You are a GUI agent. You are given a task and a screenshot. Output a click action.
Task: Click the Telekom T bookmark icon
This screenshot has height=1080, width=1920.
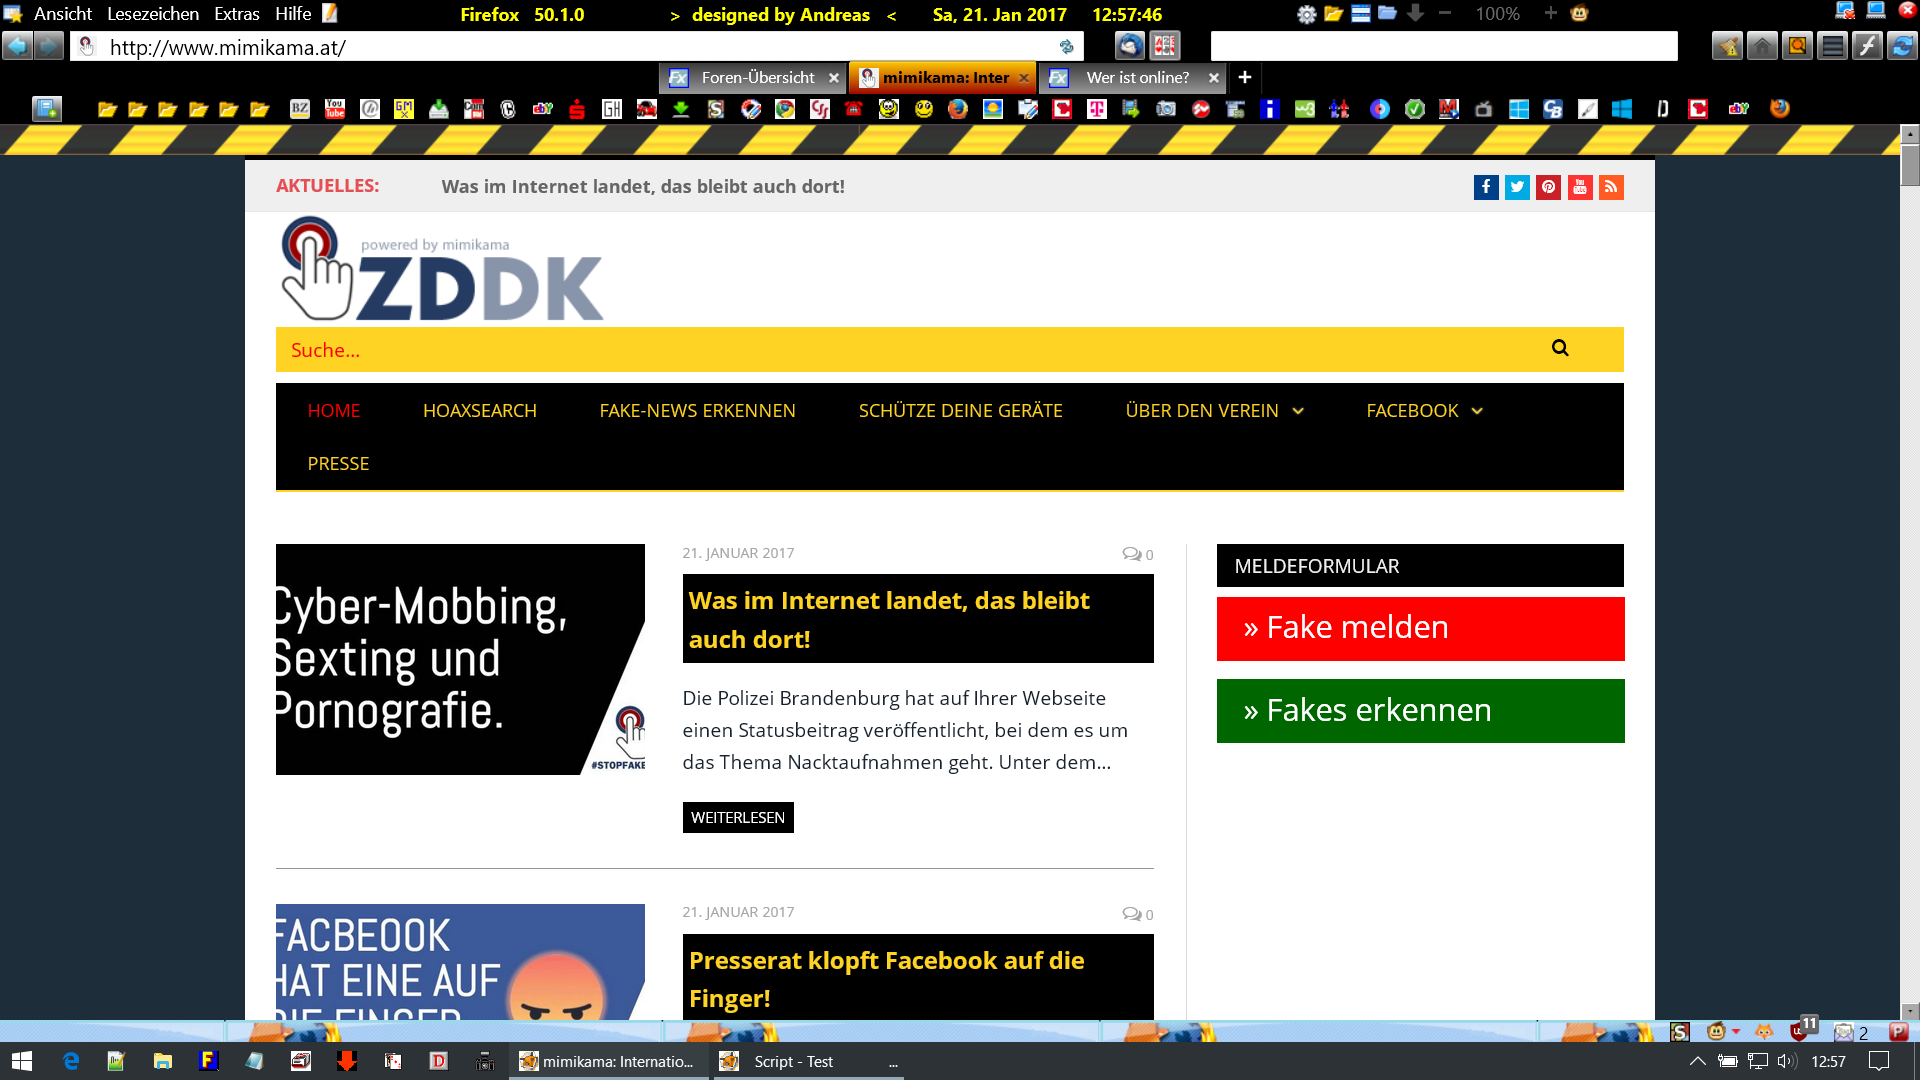1097,109
